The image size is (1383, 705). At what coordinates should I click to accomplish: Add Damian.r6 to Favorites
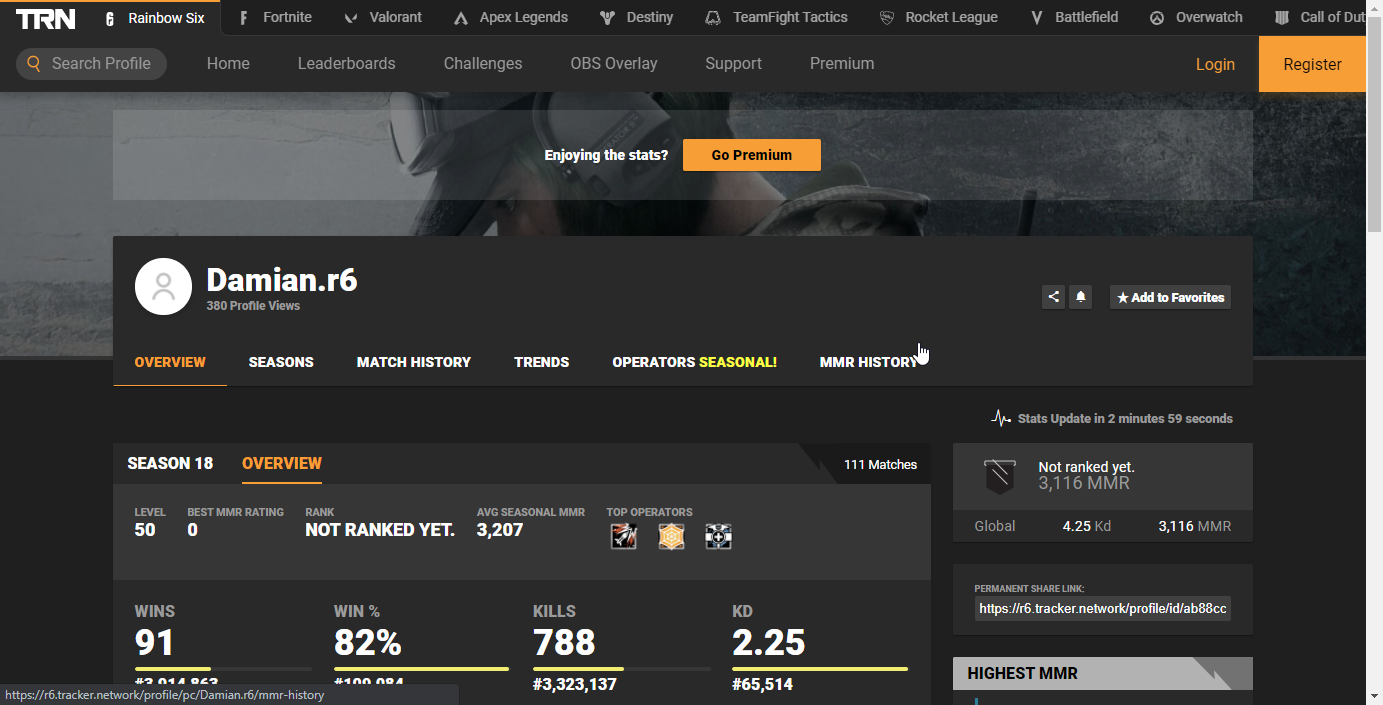1170,297
